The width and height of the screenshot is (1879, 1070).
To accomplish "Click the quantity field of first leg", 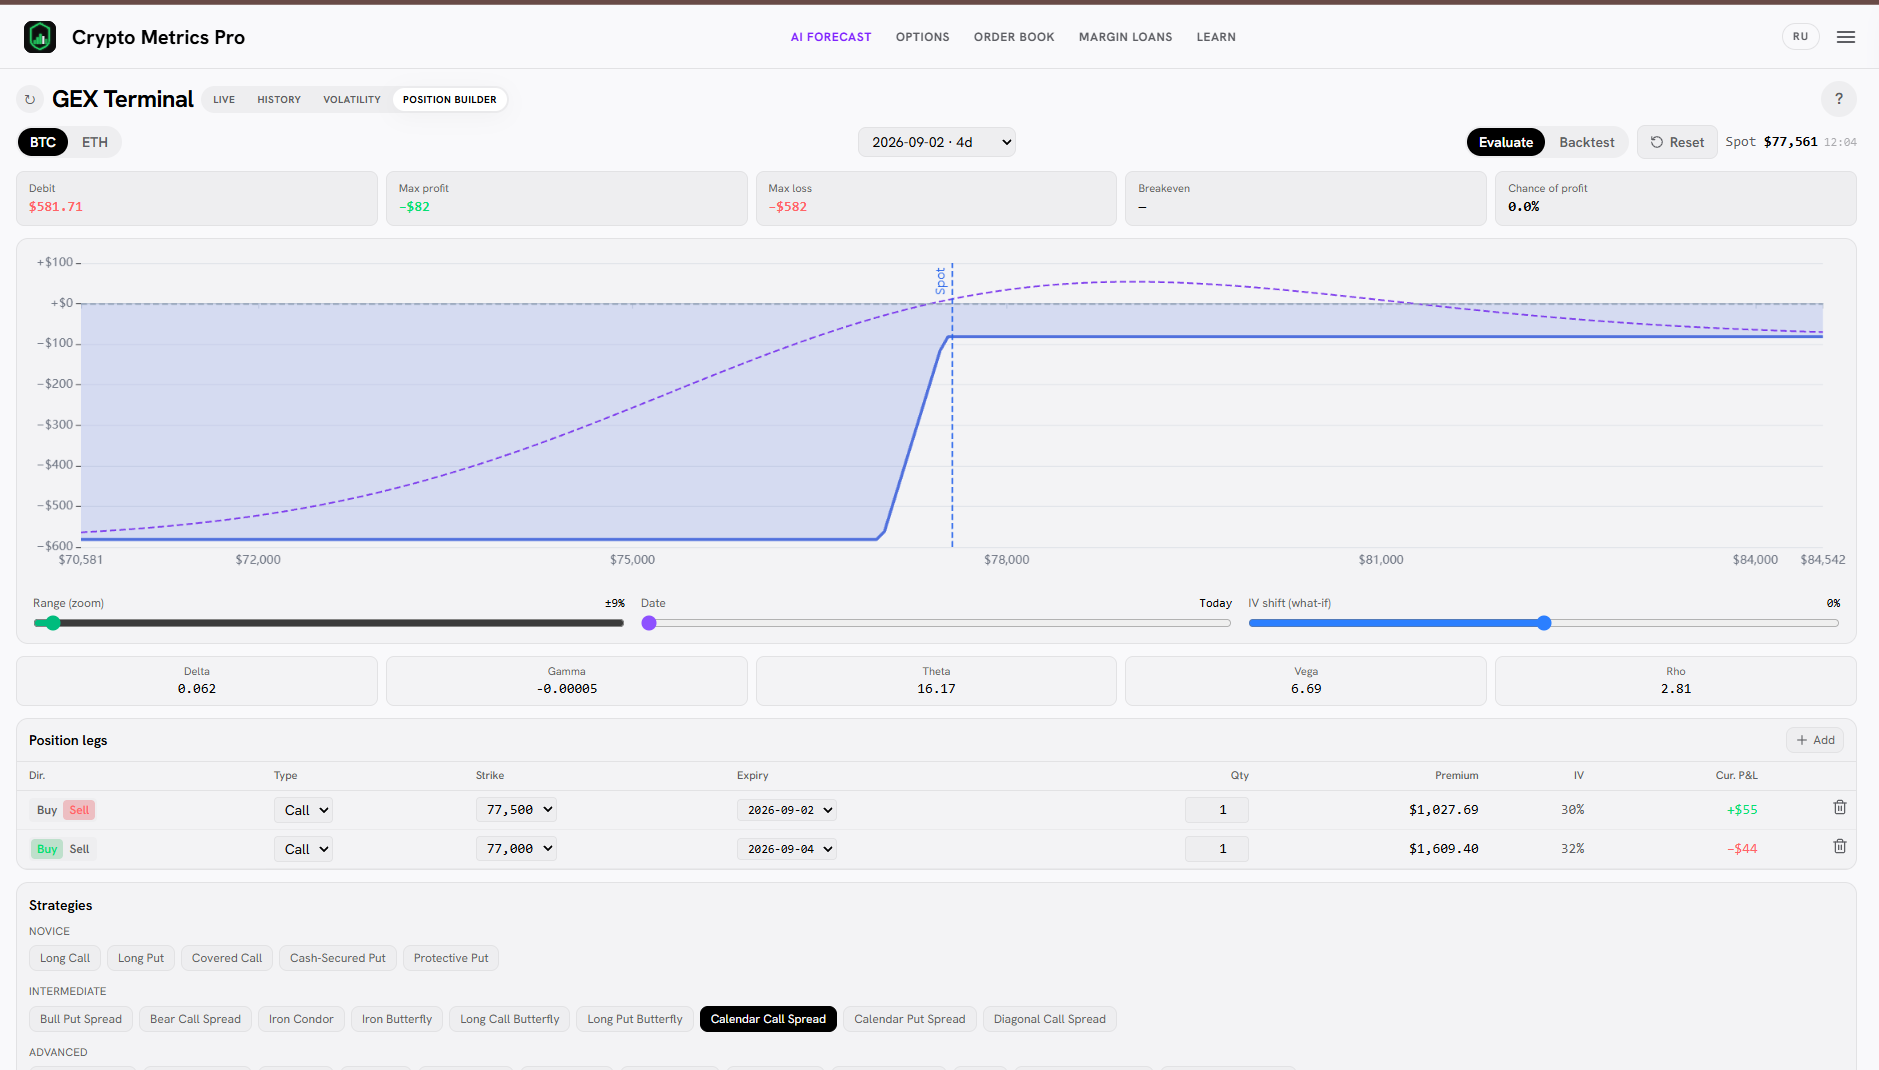I will click(1217, 810).
